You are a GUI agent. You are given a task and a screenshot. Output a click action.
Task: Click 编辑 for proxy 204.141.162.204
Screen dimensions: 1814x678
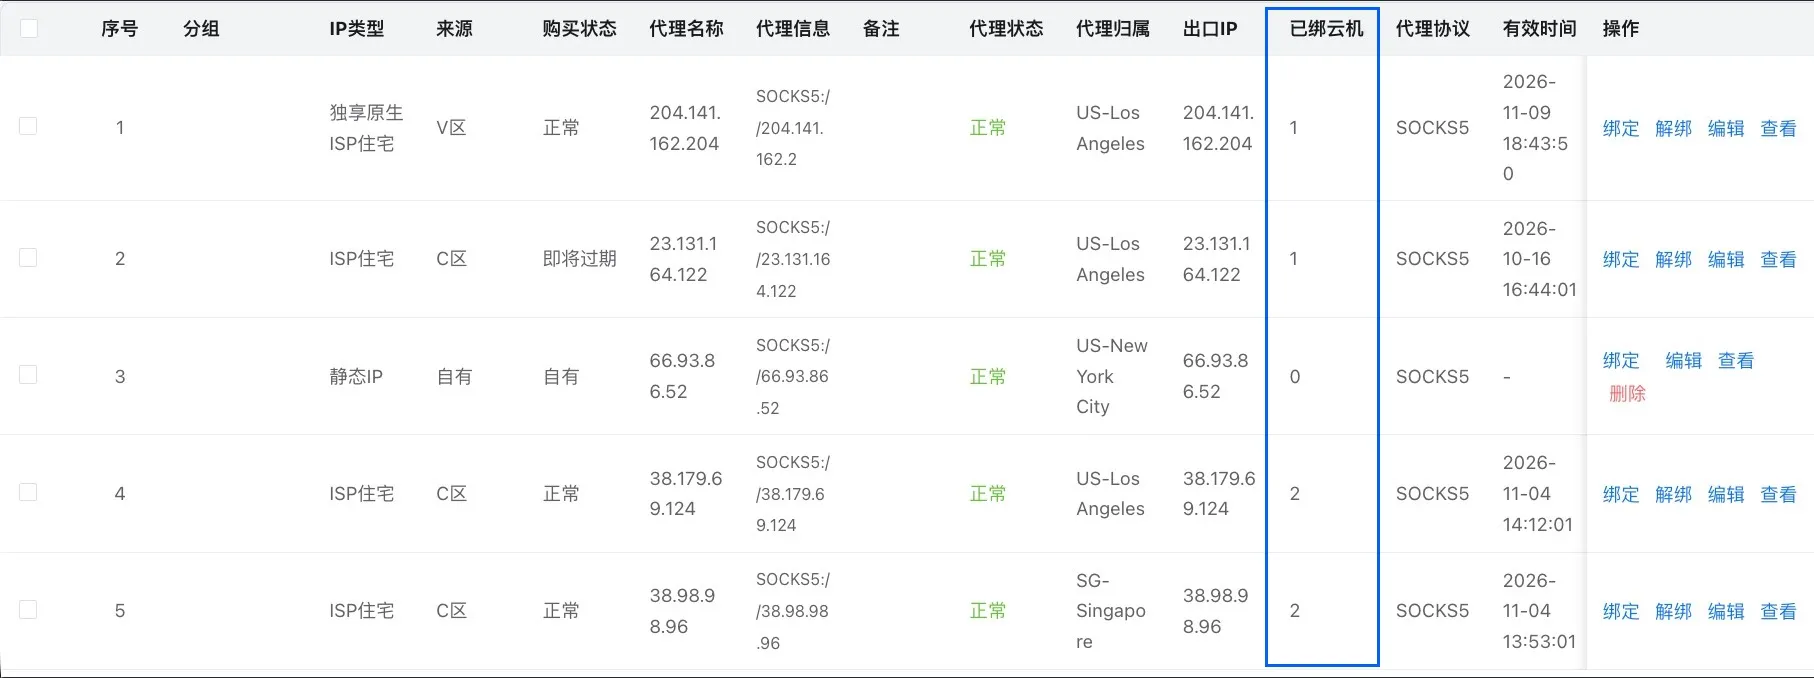click(x=1726, y=128)
